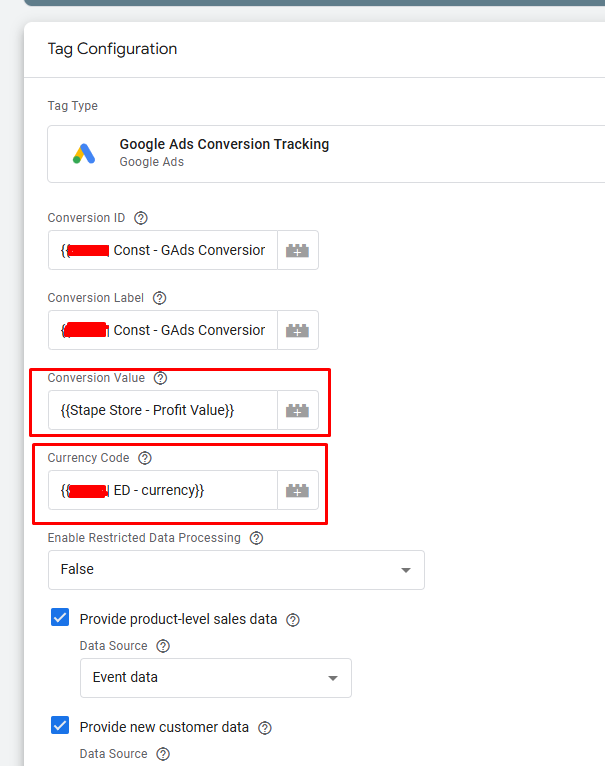Show help for Currency Code
This screenshot has height=766, width=605.
point(145,458)
